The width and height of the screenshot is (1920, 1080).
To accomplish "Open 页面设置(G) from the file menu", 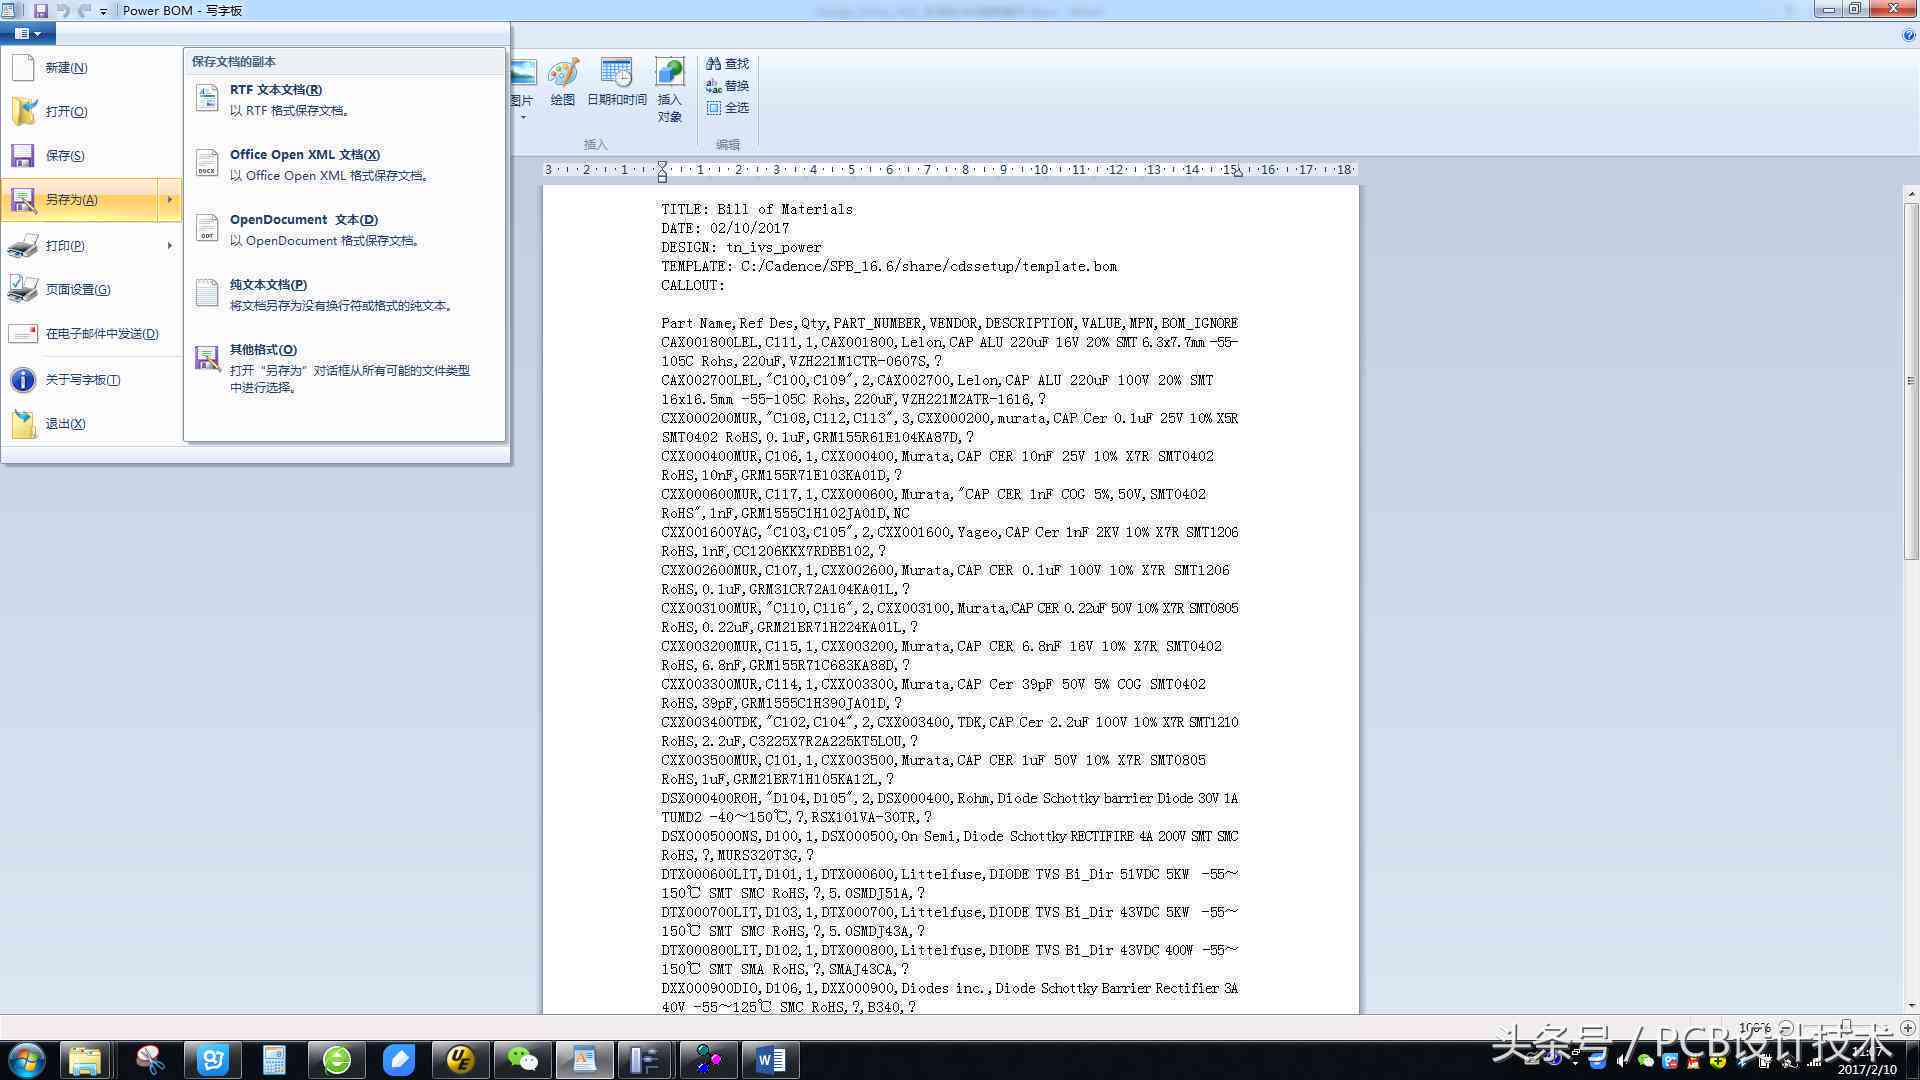I will pyautogui.click(x=90, y=289).
